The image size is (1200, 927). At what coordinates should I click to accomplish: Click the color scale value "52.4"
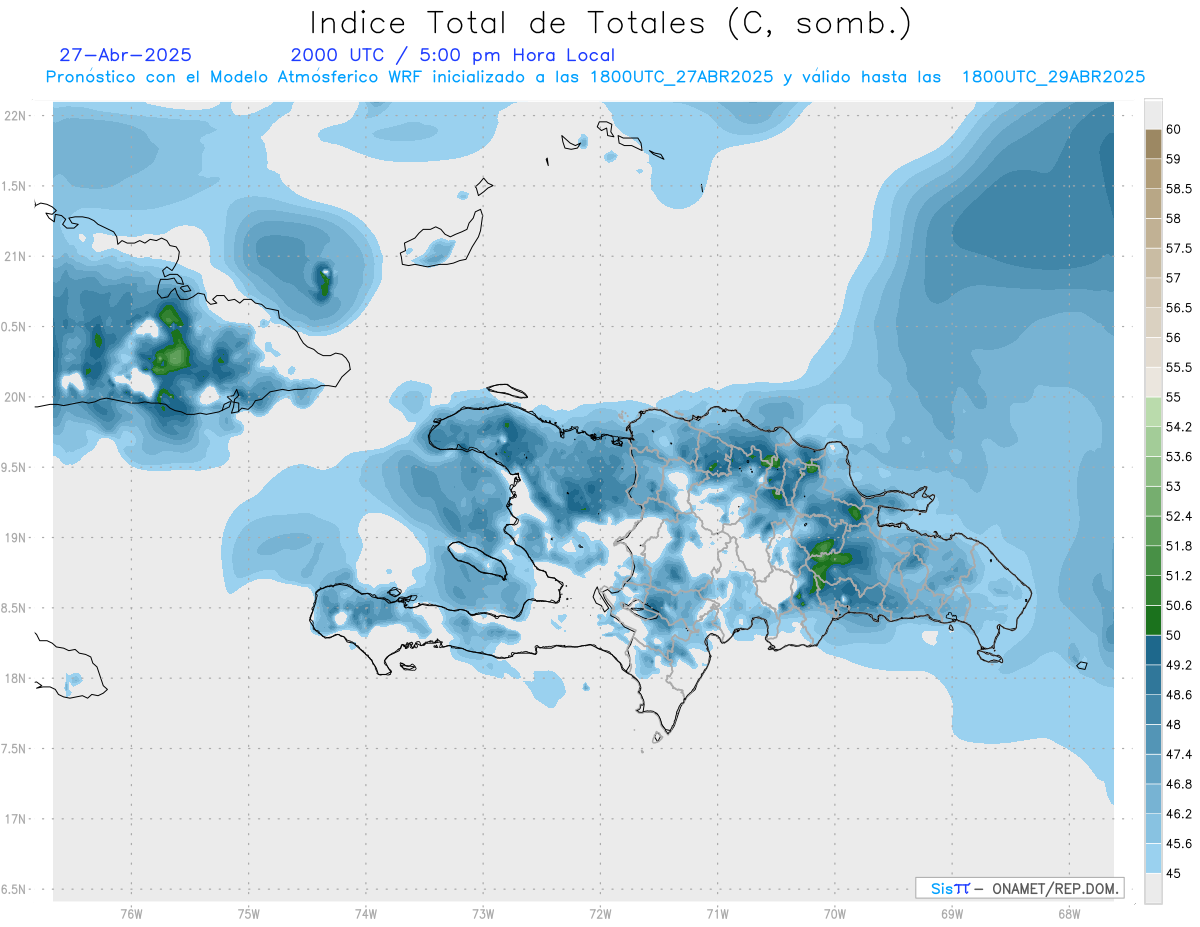click(x=1179, y=516)
